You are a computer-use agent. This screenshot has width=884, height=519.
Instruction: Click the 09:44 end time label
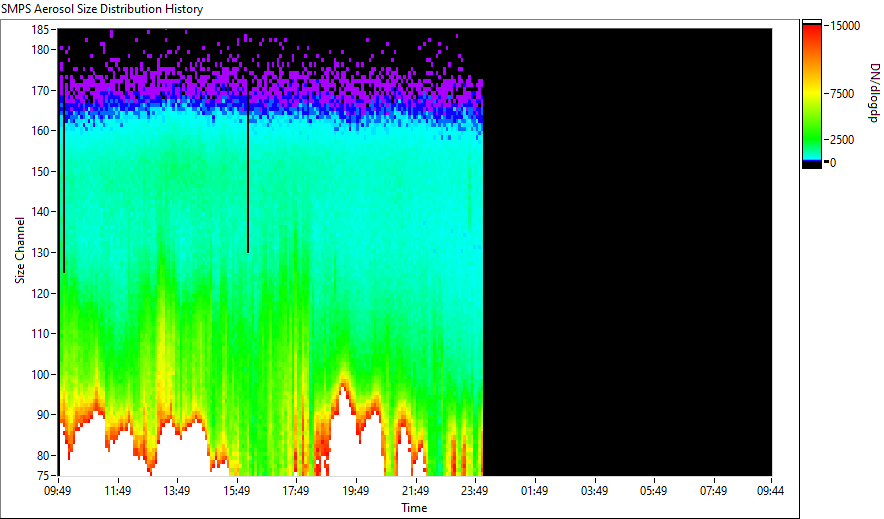(x=770, y=491)
